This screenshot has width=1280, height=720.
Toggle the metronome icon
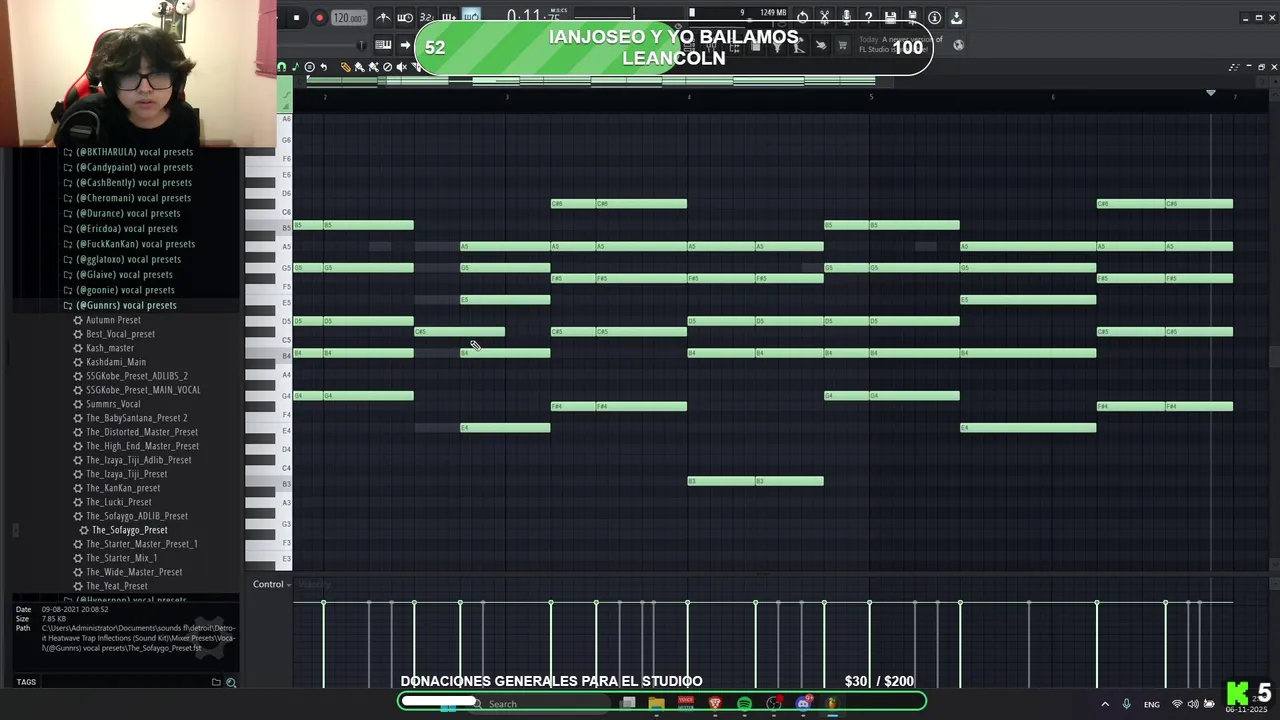click(384, 18)
